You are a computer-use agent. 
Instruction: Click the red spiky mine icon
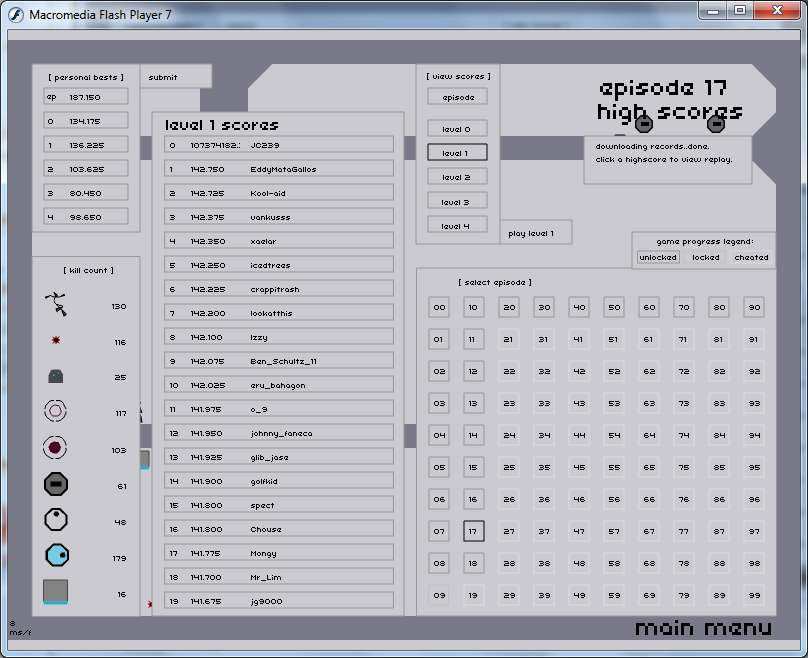(56, 341)
